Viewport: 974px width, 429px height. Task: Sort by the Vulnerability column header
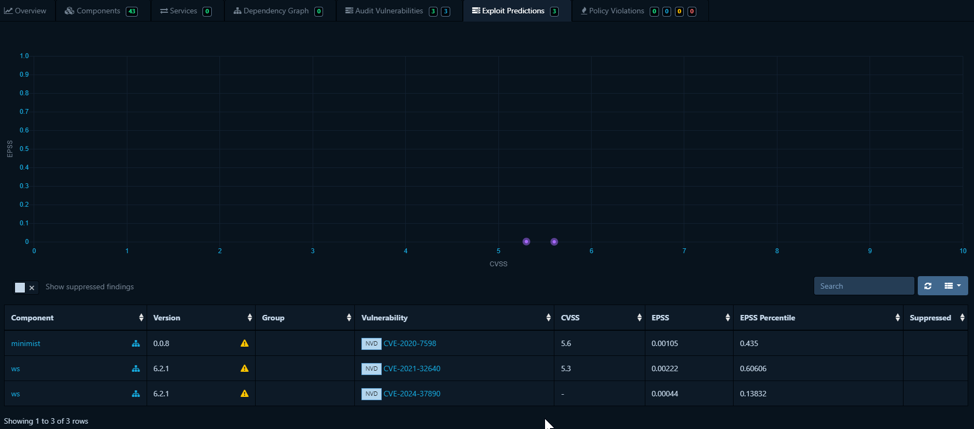tap(454, 318)
